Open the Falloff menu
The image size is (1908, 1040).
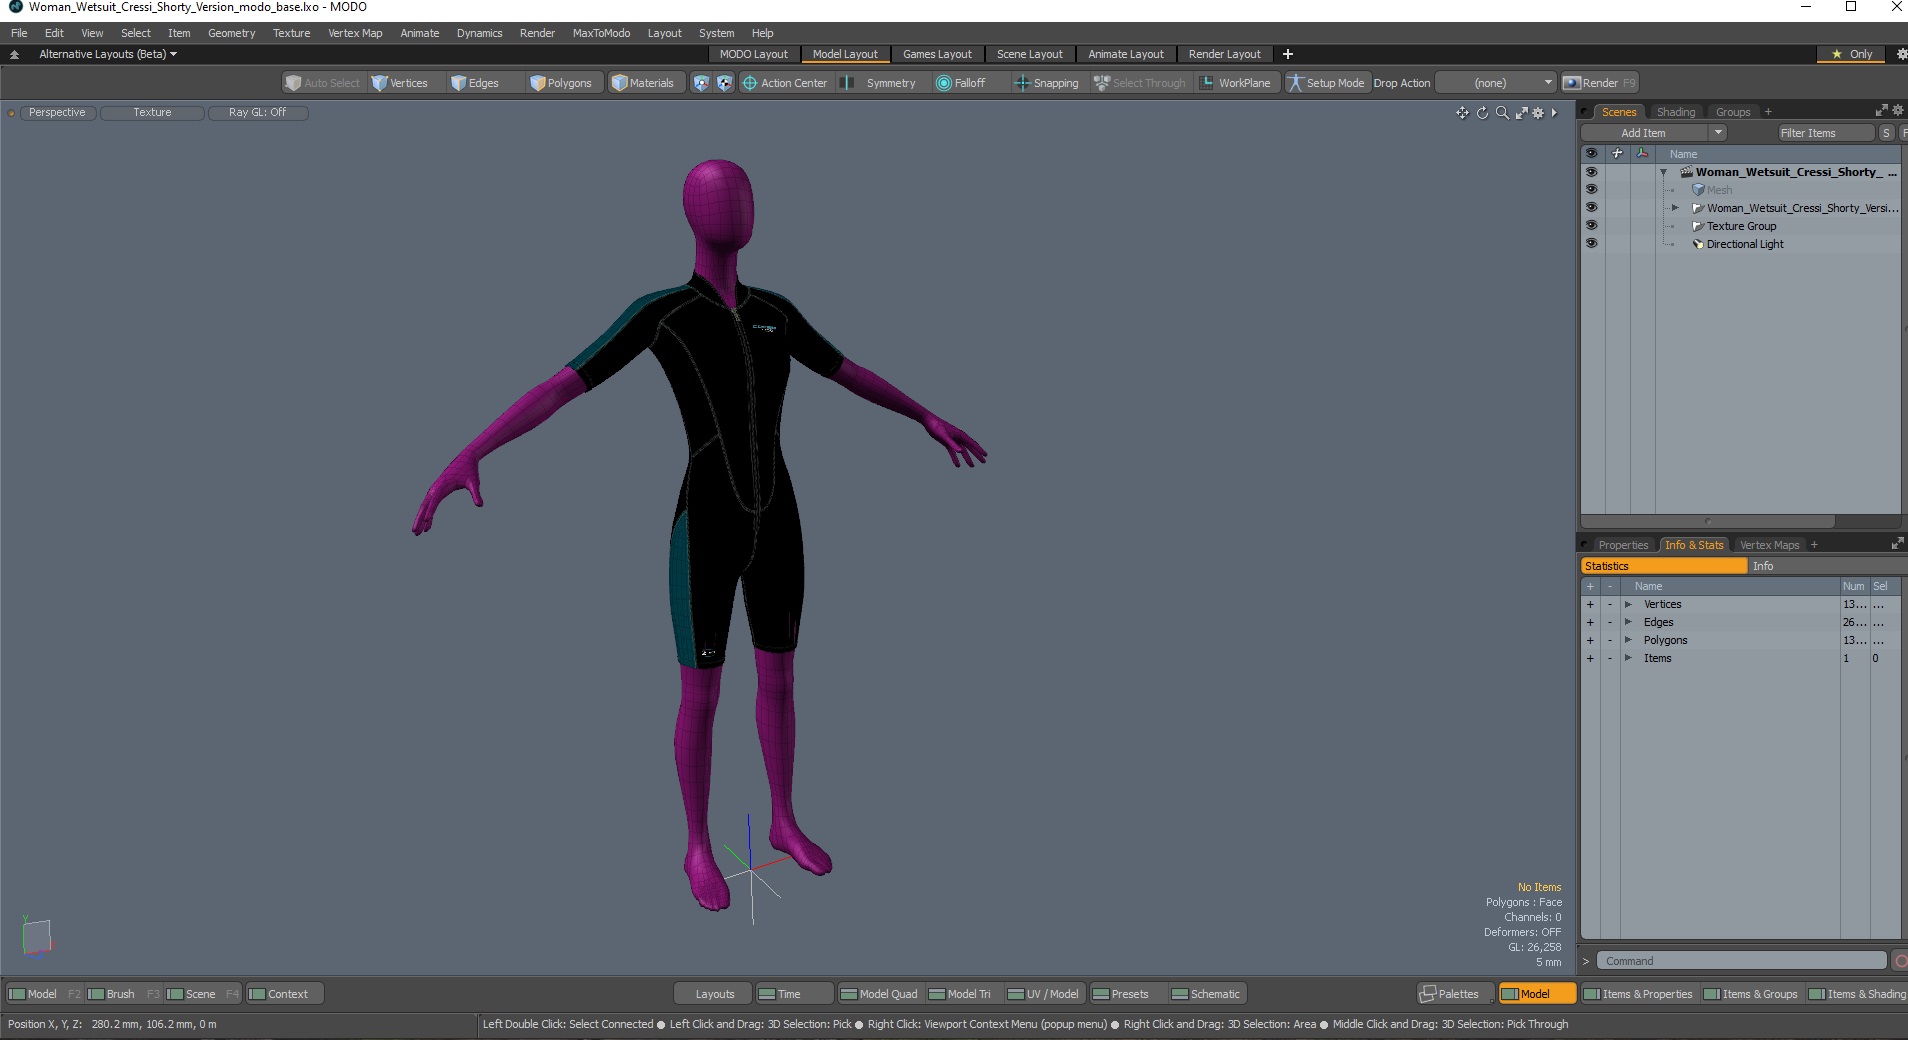(961, 83)
